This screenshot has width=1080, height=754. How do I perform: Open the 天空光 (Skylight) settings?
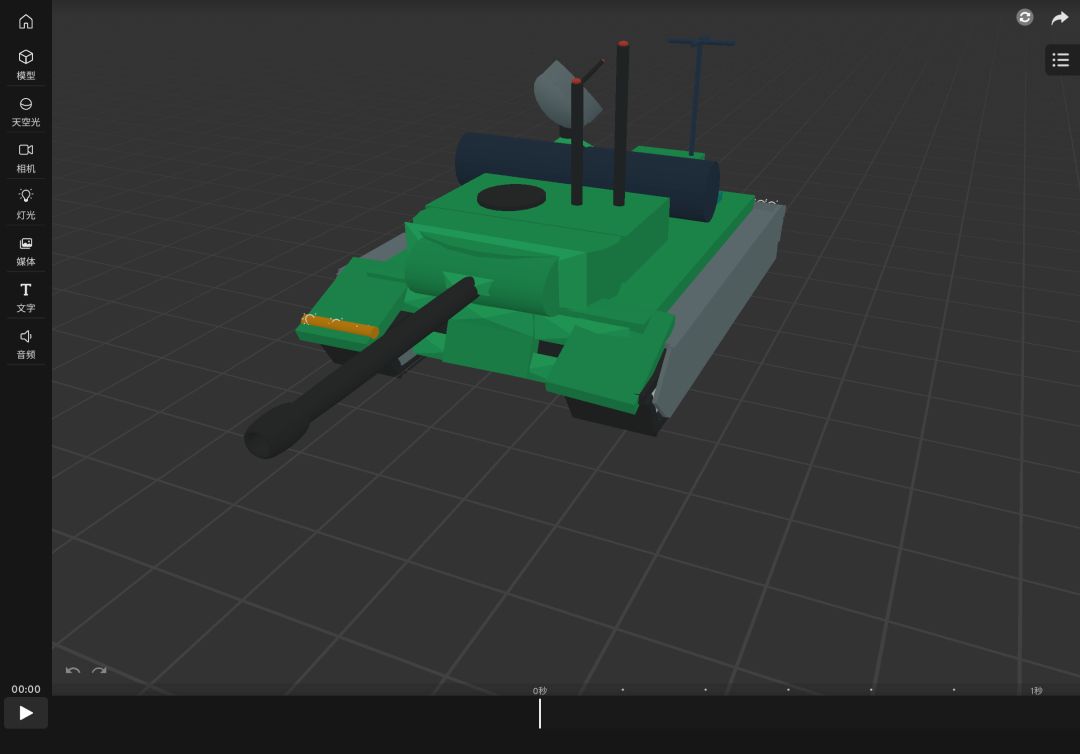pos(25,112)
